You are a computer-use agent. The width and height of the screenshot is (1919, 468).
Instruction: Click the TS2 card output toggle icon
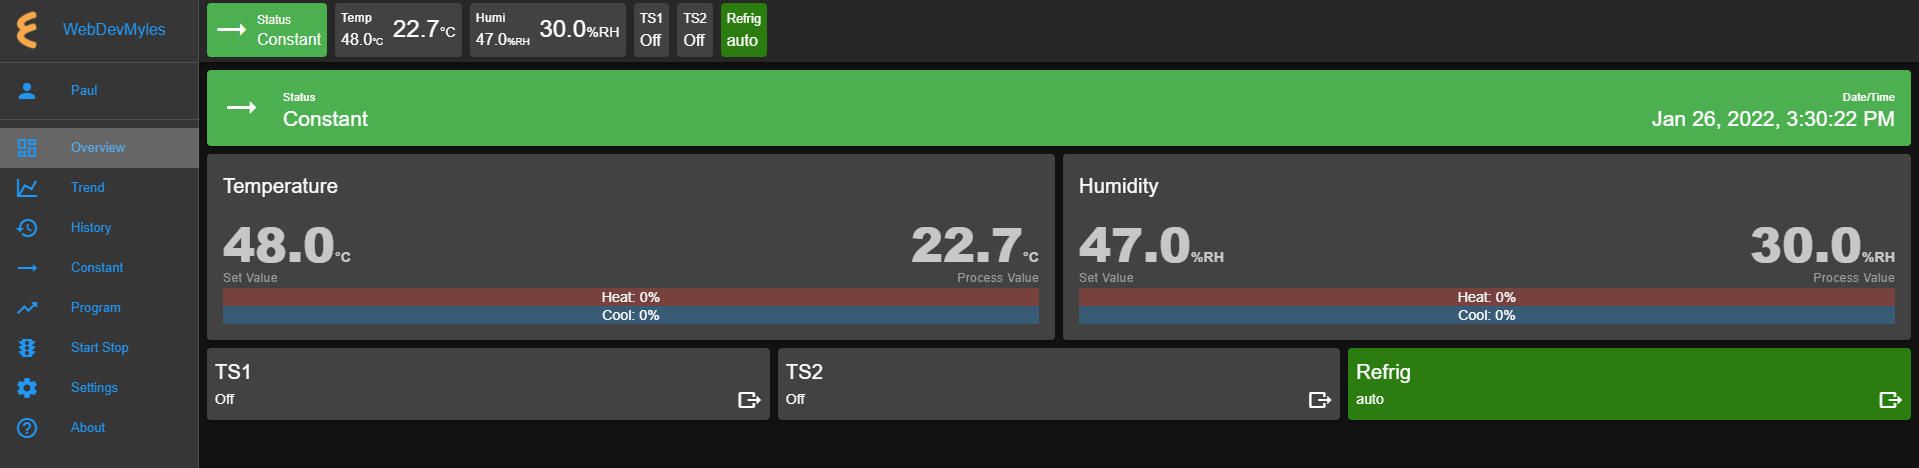[x=1320, y=400]
